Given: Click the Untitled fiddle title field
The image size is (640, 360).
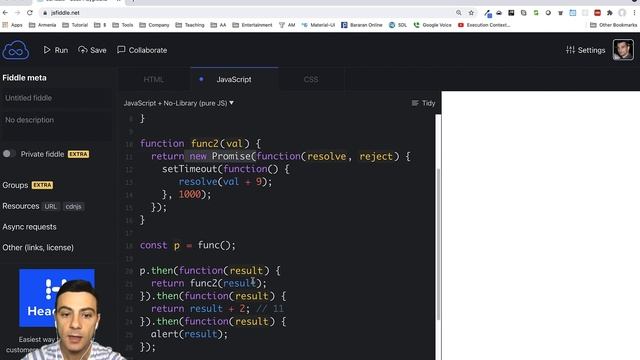Looking at the screenshot, I should click(56, 98).
